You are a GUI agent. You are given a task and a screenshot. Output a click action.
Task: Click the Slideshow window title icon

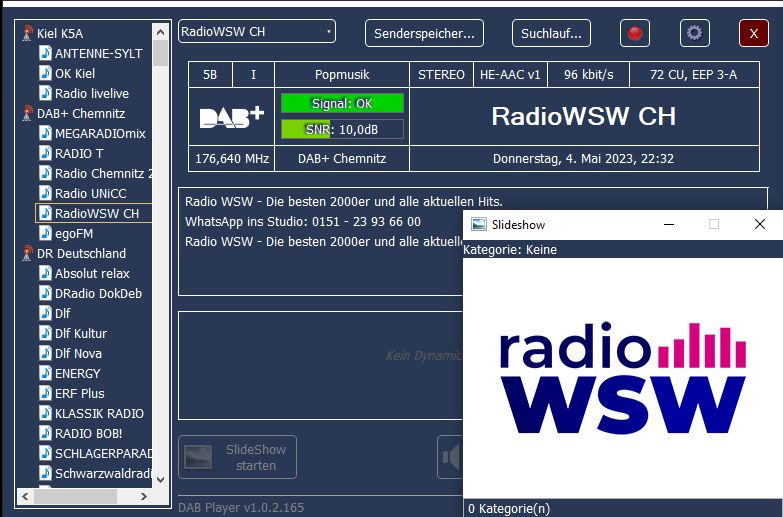pyautogui.click(x=479, y=225)
